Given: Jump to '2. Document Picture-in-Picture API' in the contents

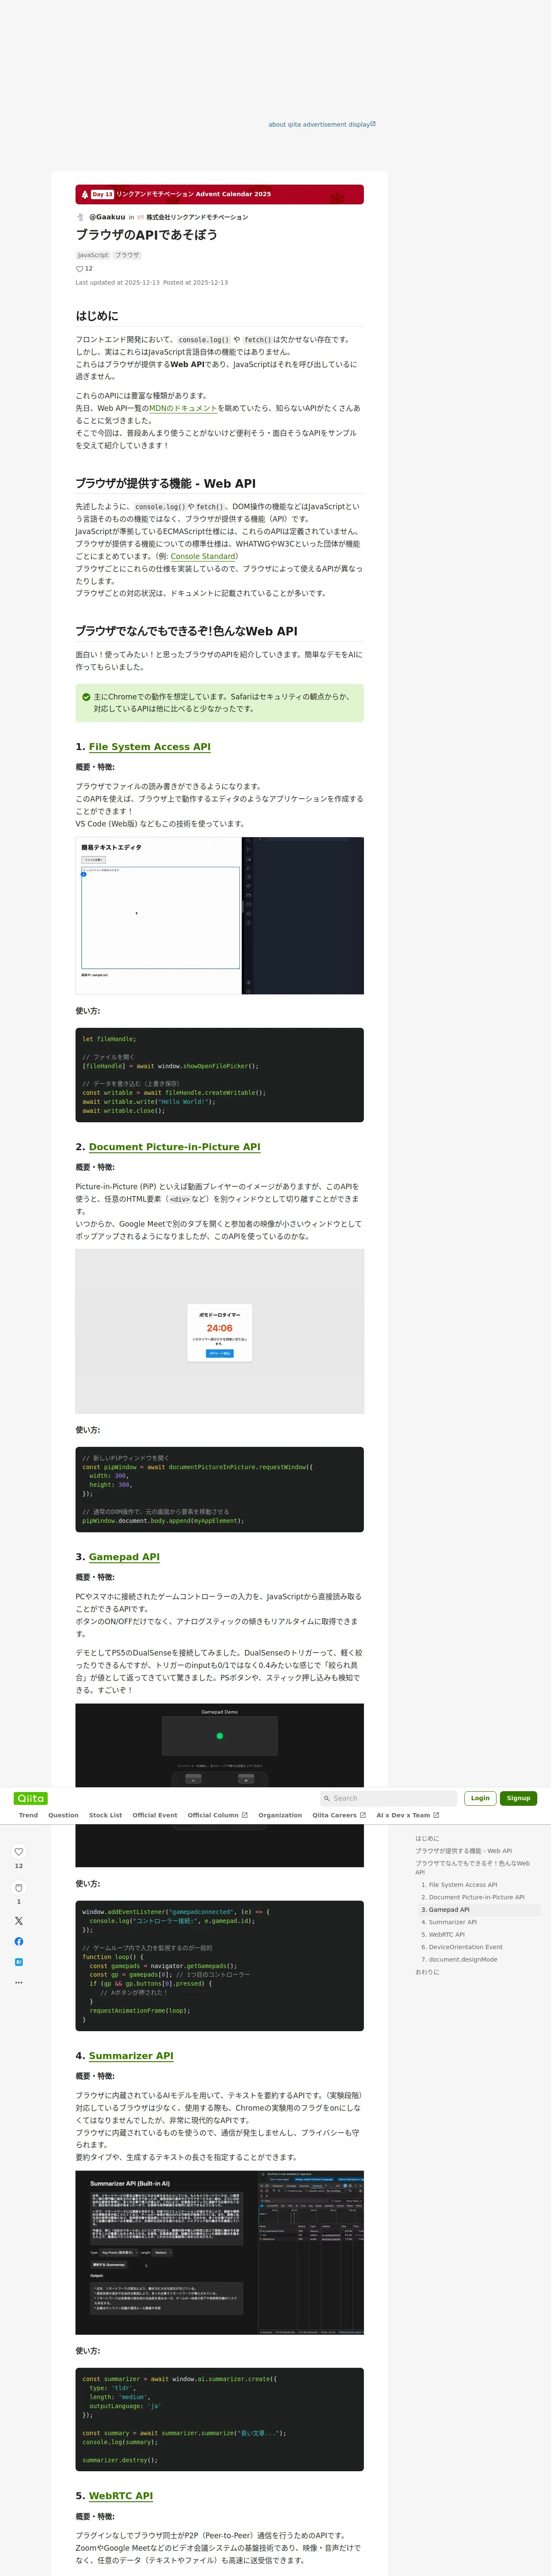Looking at the screenshot, I should tap(472, 1897).
